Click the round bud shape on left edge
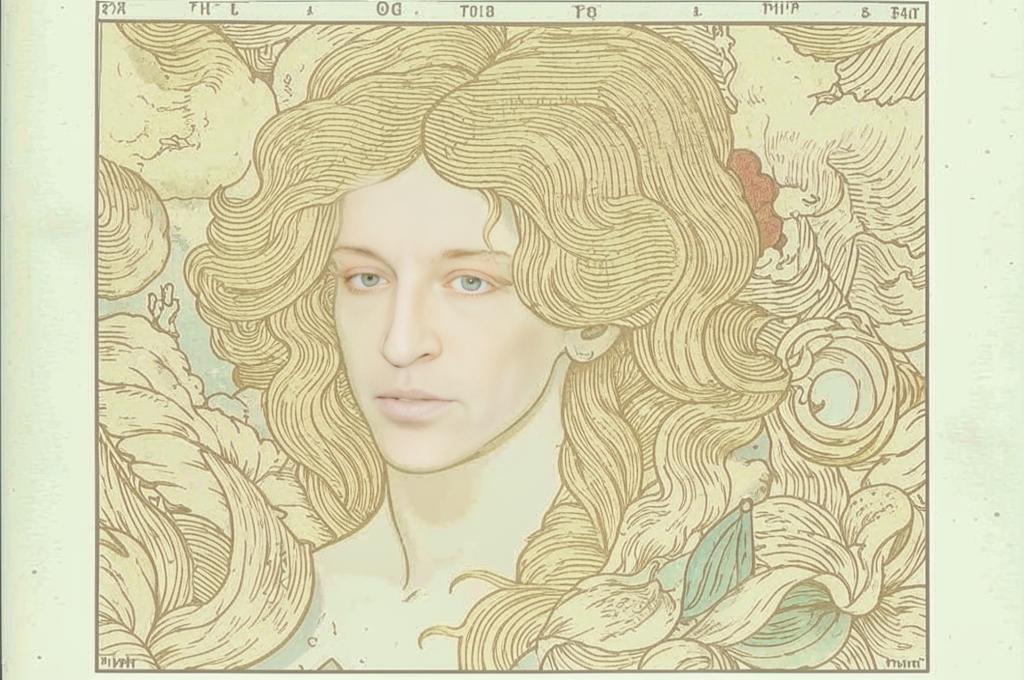1024x680 pixels. [130, 230]
